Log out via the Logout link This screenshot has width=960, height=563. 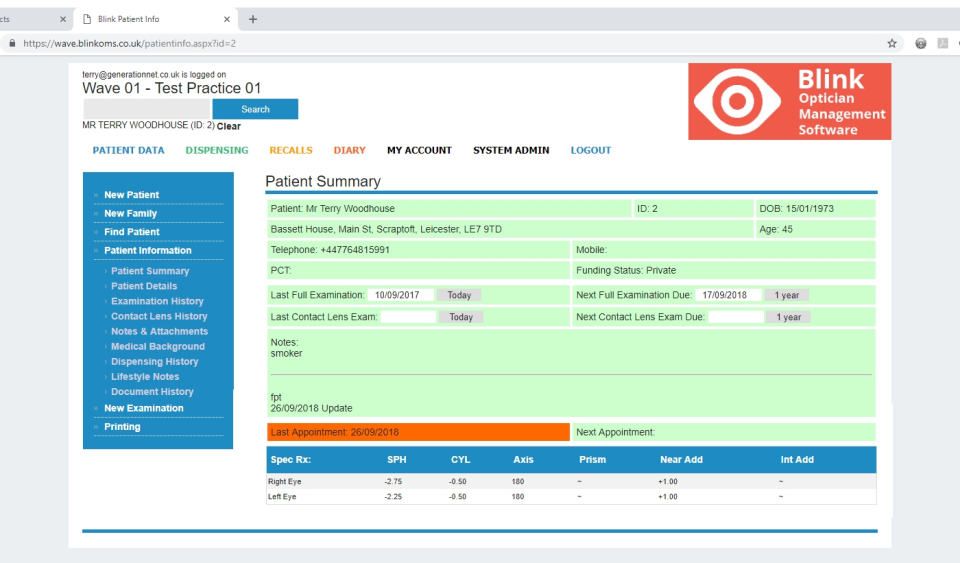pyautogui.click(x=590, y=150)
